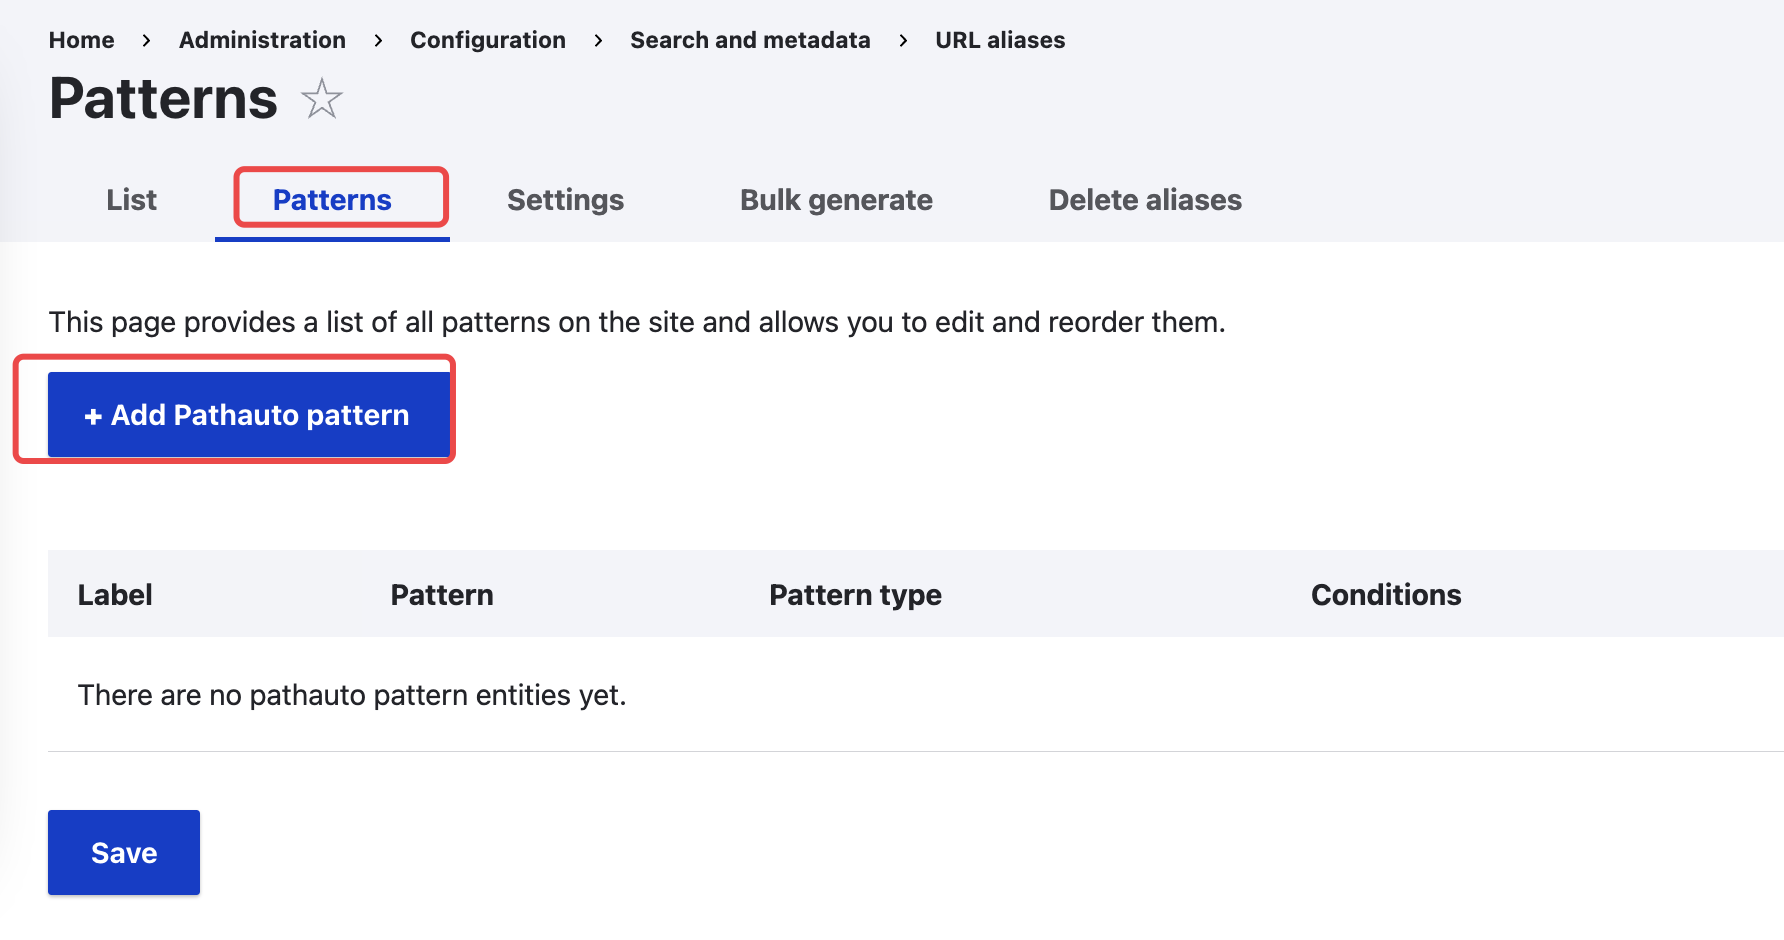Click the chevron before URL aliases breadcrumb
The image size is (1784, 940).
click(903, 40)
